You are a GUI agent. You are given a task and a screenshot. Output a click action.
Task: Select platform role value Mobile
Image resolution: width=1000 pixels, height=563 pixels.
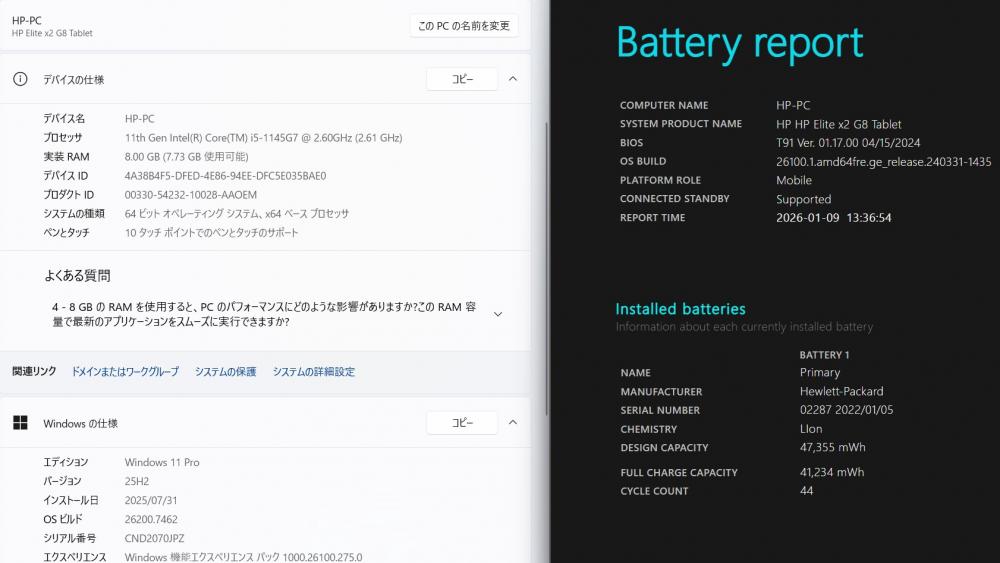(x=793, y=180)
